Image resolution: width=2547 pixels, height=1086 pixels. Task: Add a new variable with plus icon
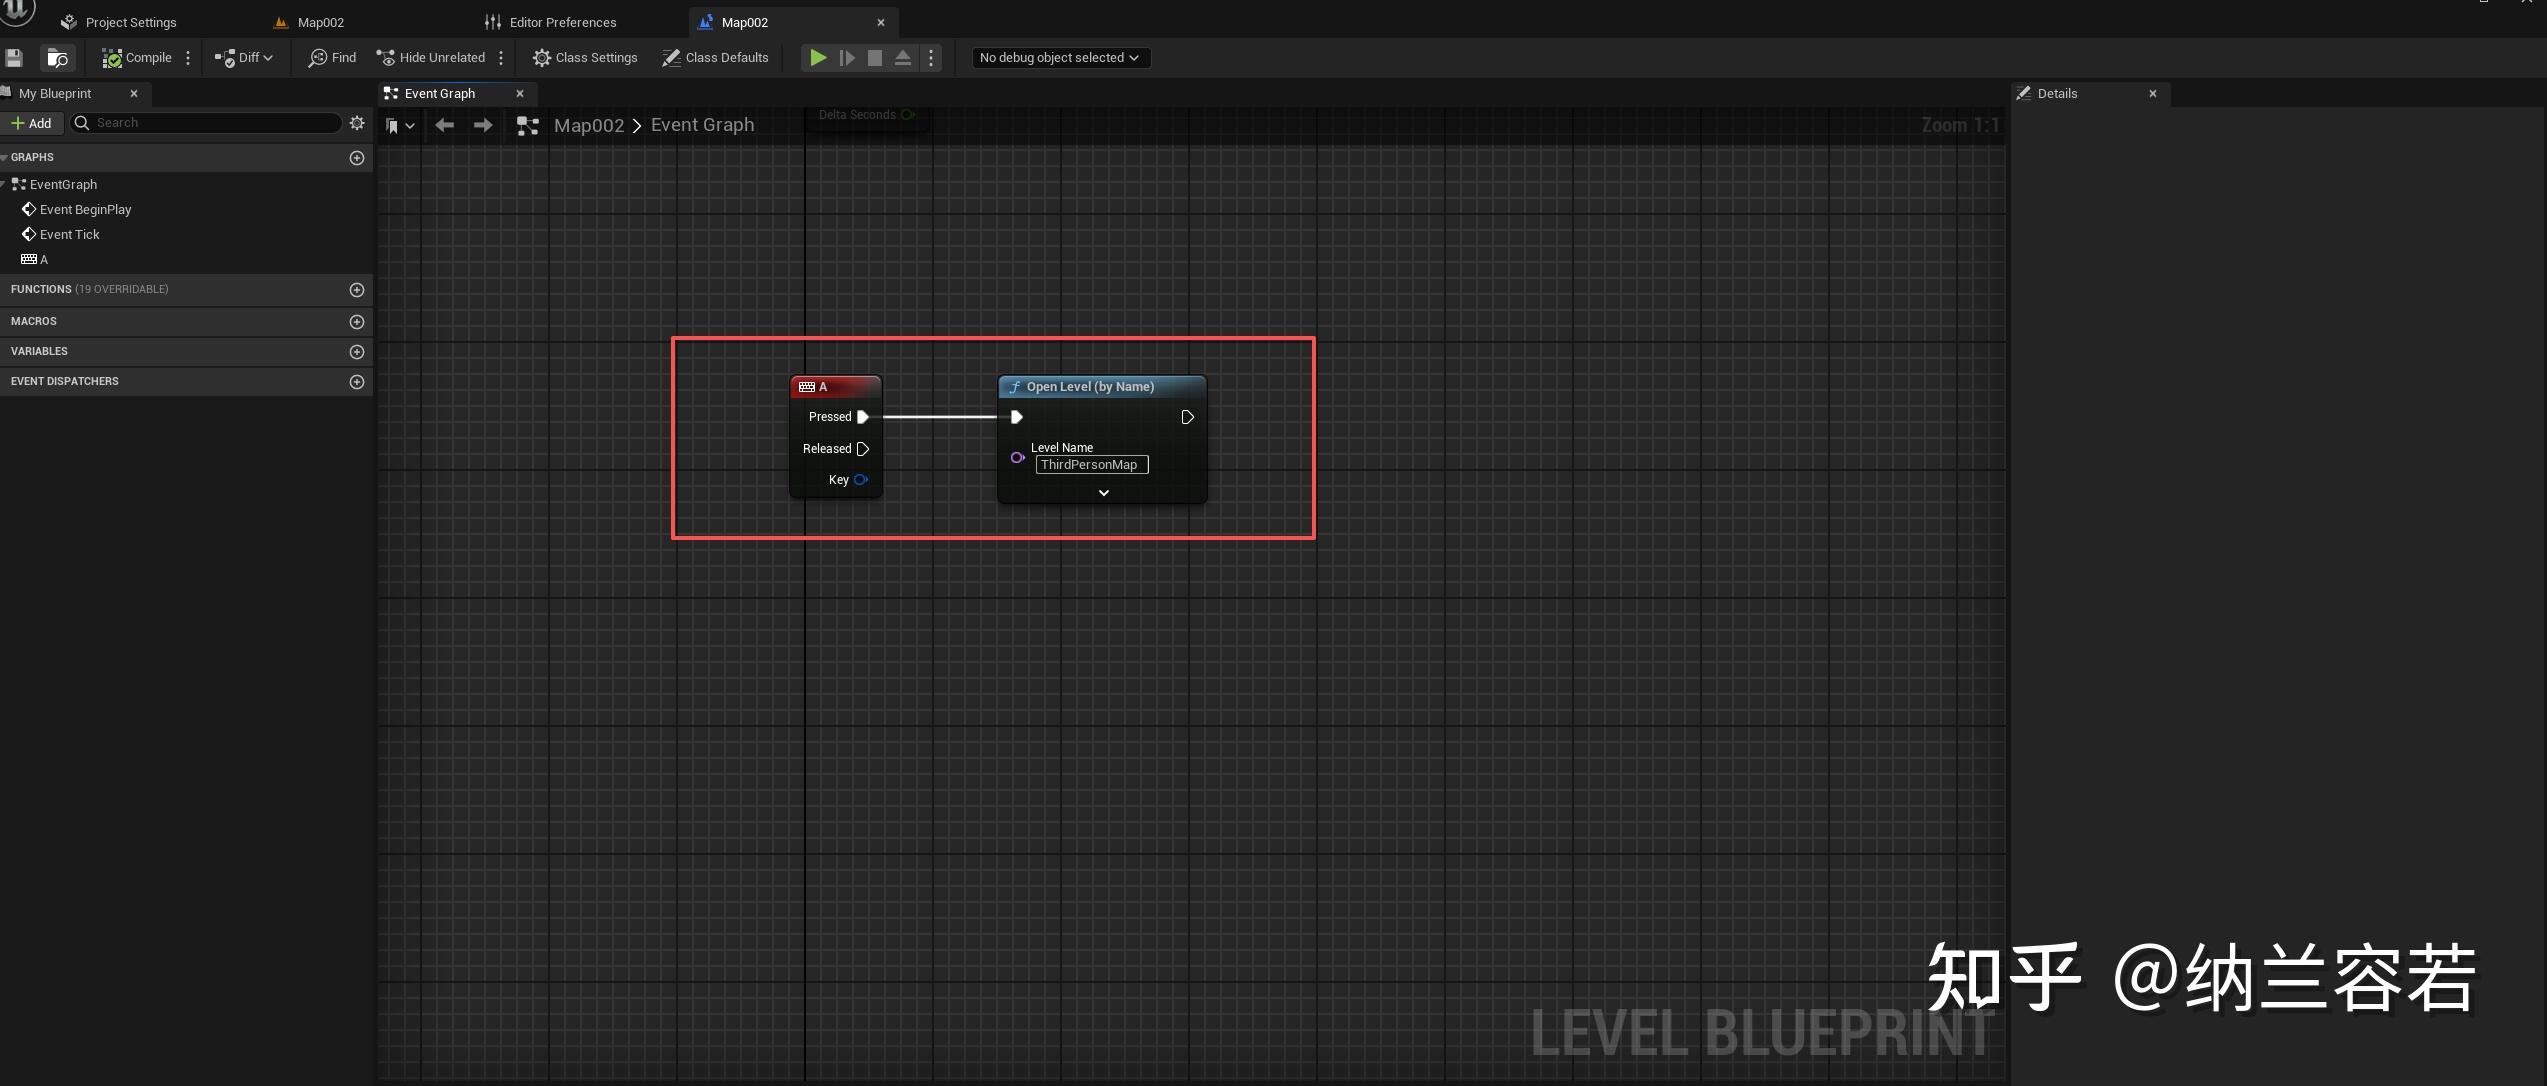(x=357, y=352)
